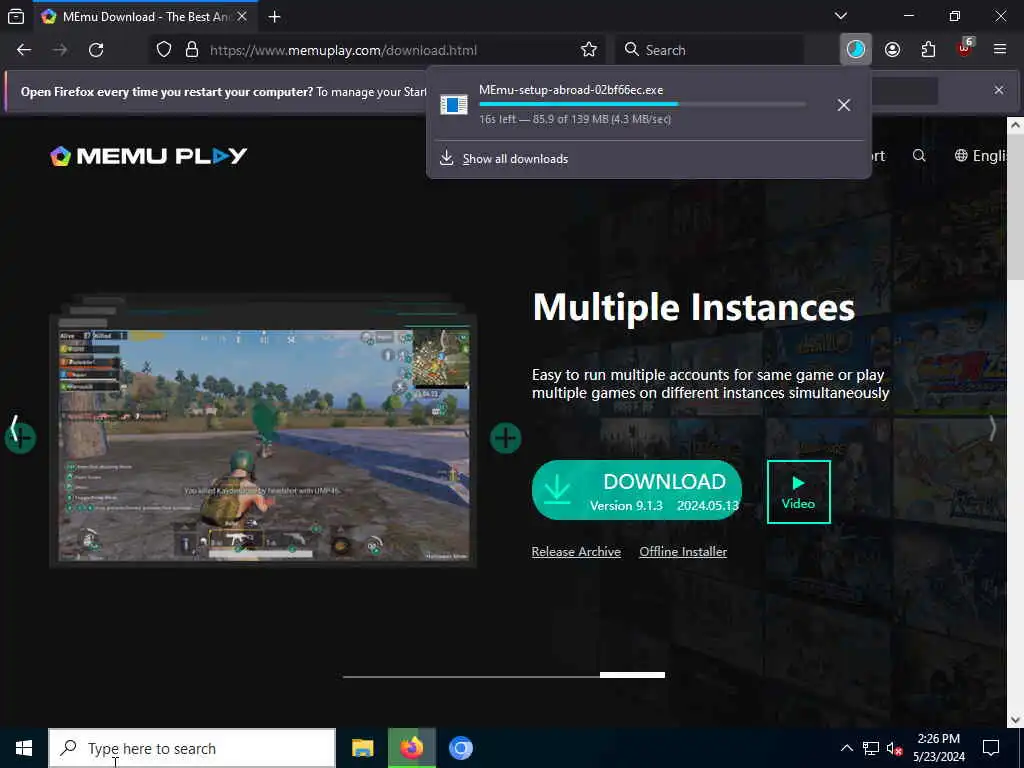Click the green DOWNLOAD button
Viewport: 1024px width, 768px height.
click(x=637, y=490)
